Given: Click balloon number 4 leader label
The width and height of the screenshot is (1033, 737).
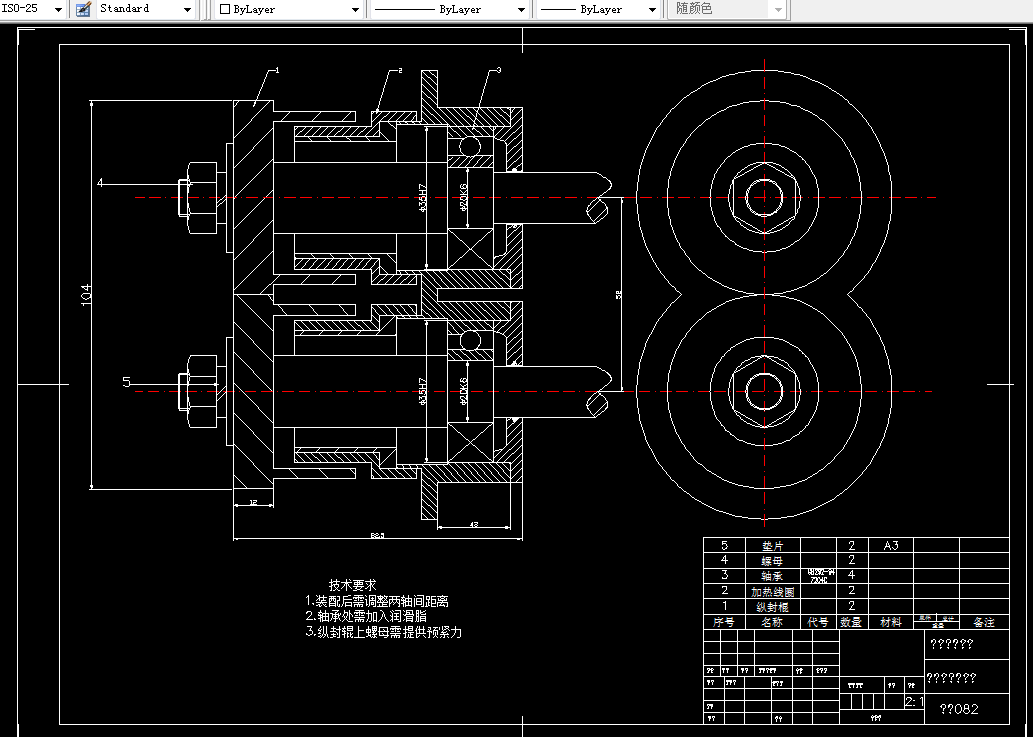Looking at the screenshot, I should tap(100, 182).
